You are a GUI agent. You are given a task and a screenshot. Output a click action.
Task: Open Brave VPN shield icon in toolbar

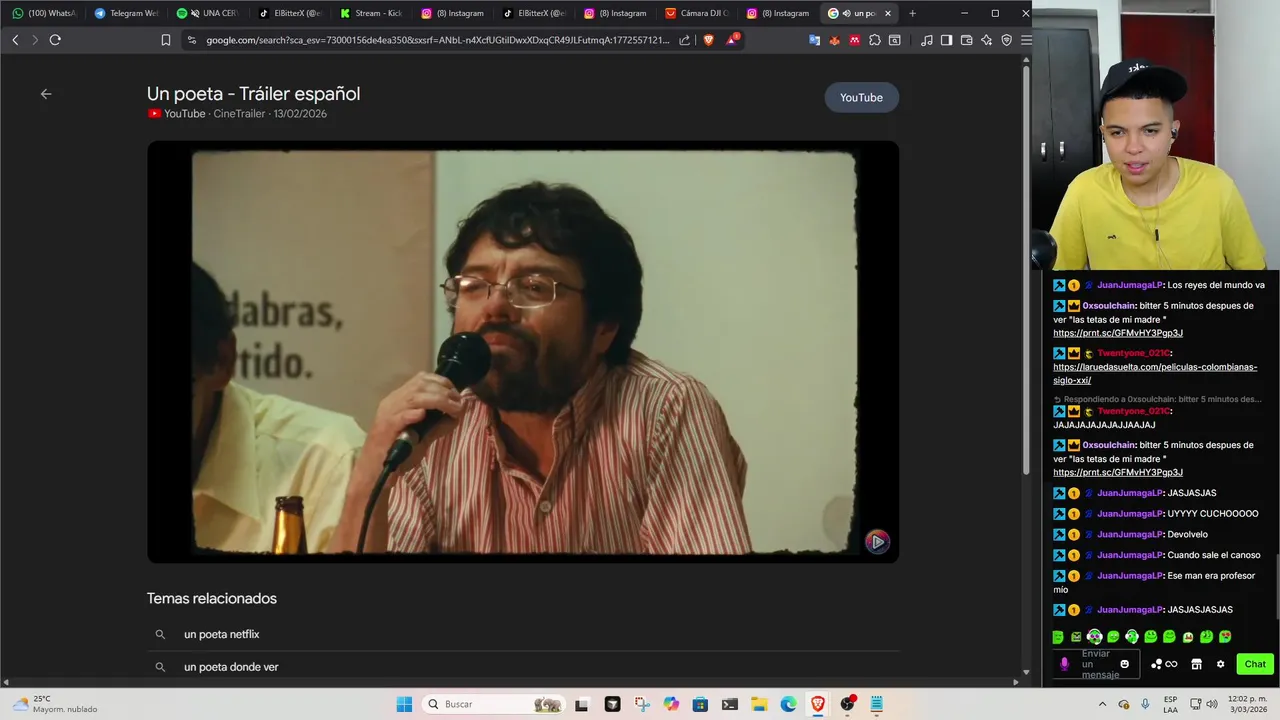pos(1006,40)
